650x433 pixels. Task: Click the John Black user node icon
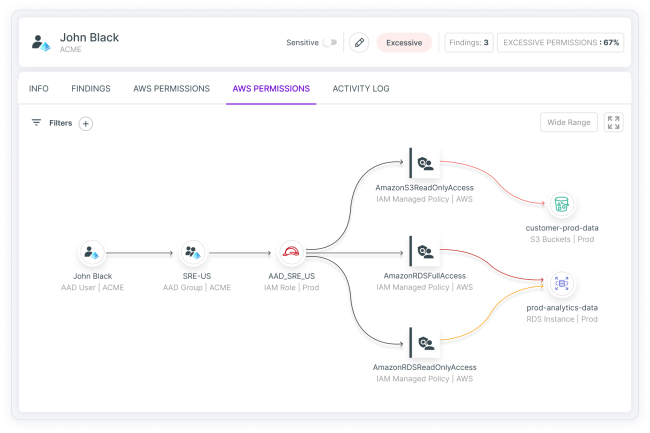click(x=92, y=253)
